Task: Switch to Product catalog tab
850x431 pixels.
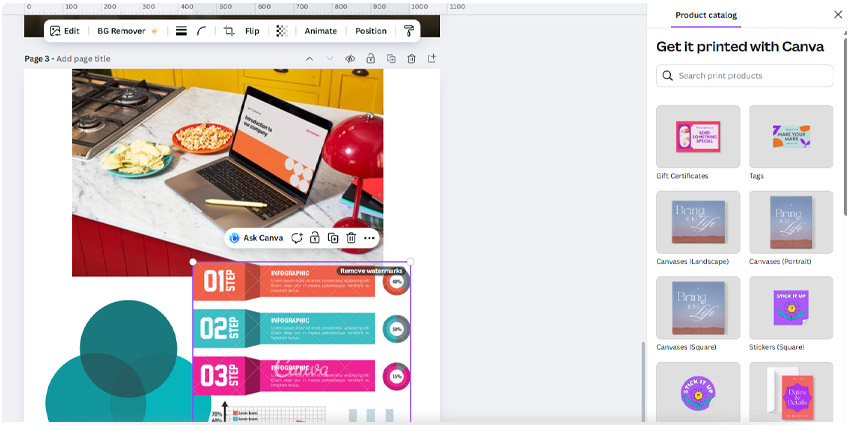Action: pyautogui.click(x=706, y=15)
